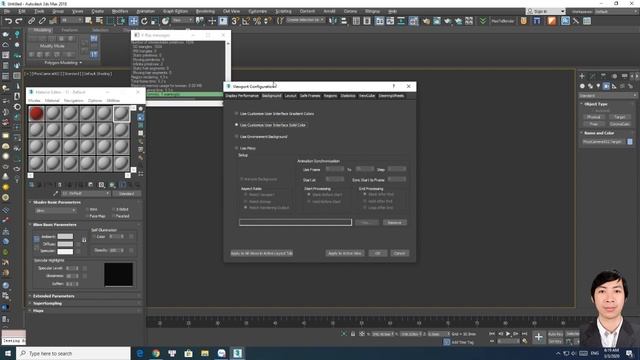This screenshot has height=360, width=640.
Task: Activate the Select and Rotate tool
Action: [x=144, y=21]
